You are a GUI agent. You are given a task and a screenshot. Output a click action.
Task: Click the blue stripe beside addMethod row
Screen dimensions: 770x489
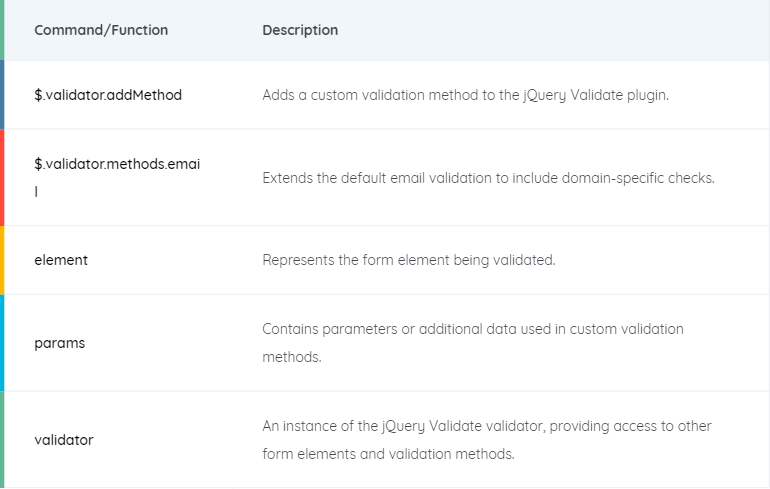pyautogui.click(x=2, y=95)
